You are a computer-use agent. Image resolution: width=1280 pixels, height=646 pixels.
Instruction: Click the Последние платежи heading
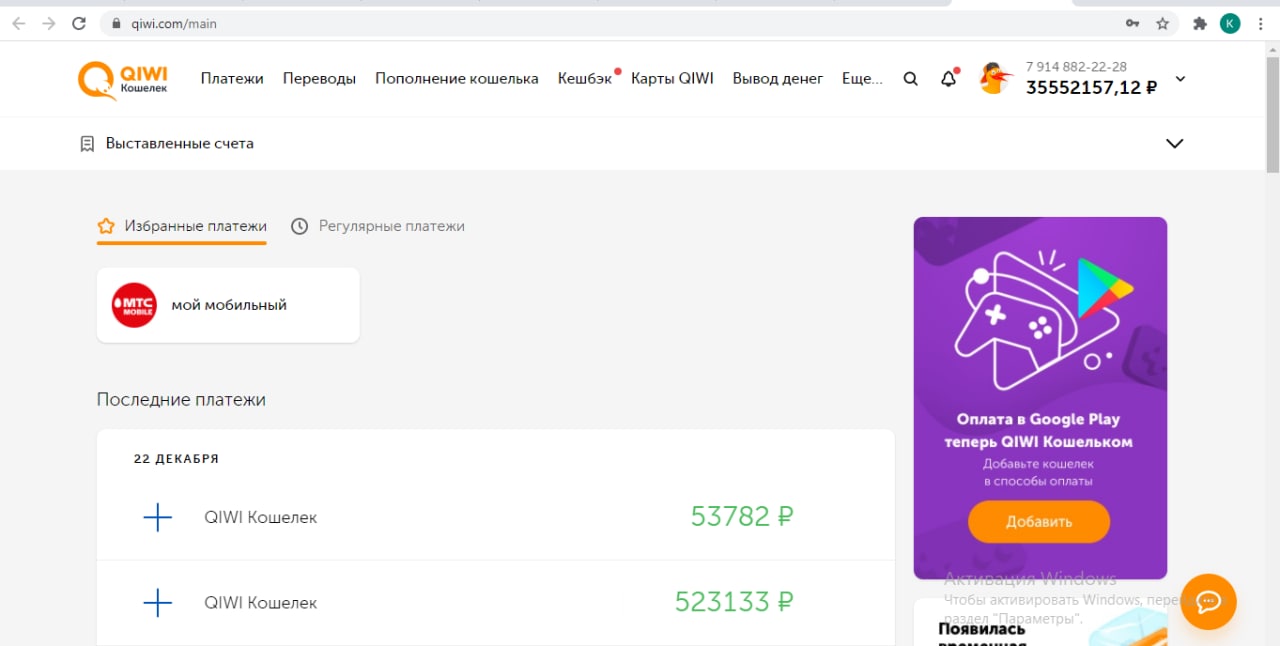[181, 399]
